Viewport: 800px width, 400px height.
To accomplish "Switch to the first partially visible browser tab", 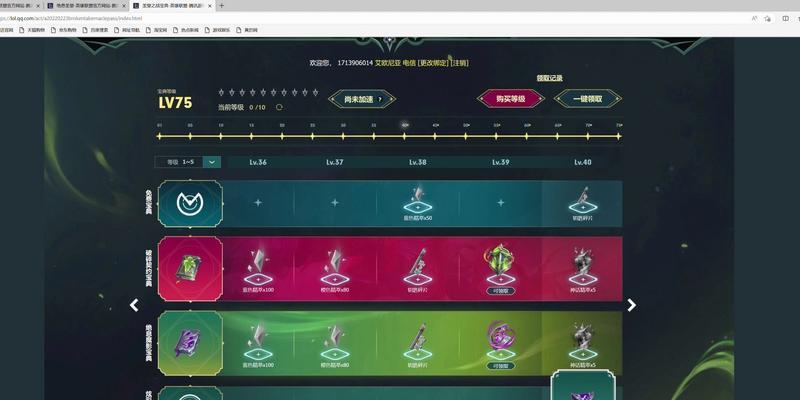I will [20, 6].
